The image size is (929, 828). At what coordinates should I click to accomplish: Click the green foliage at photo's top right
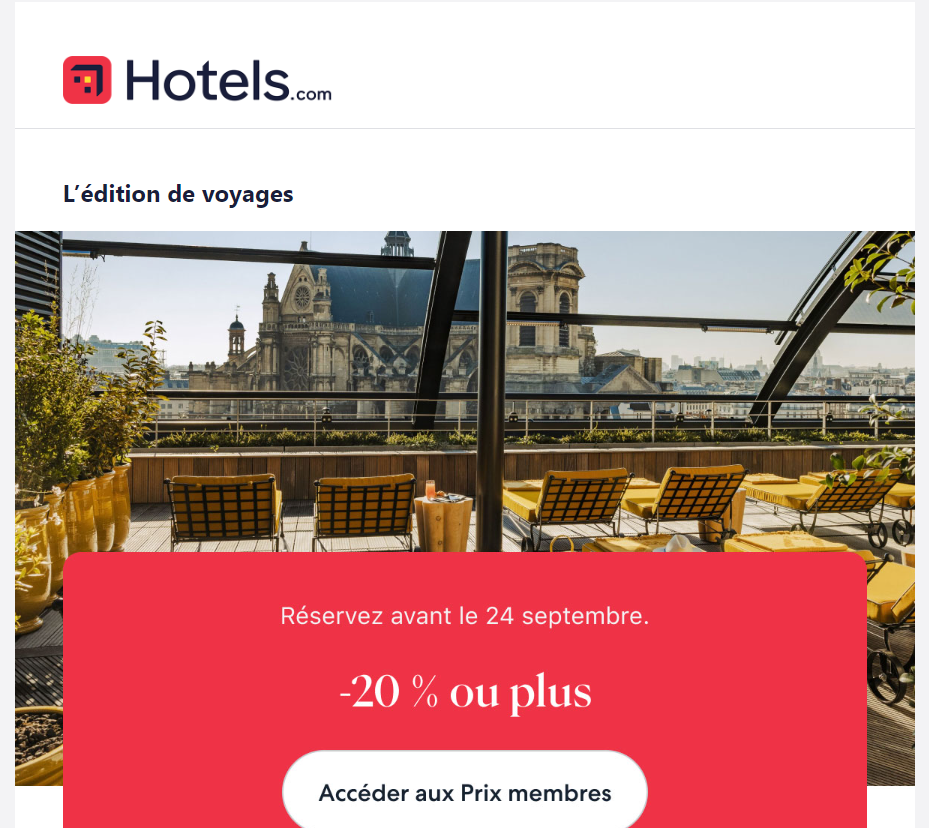(x=880, y=269)
